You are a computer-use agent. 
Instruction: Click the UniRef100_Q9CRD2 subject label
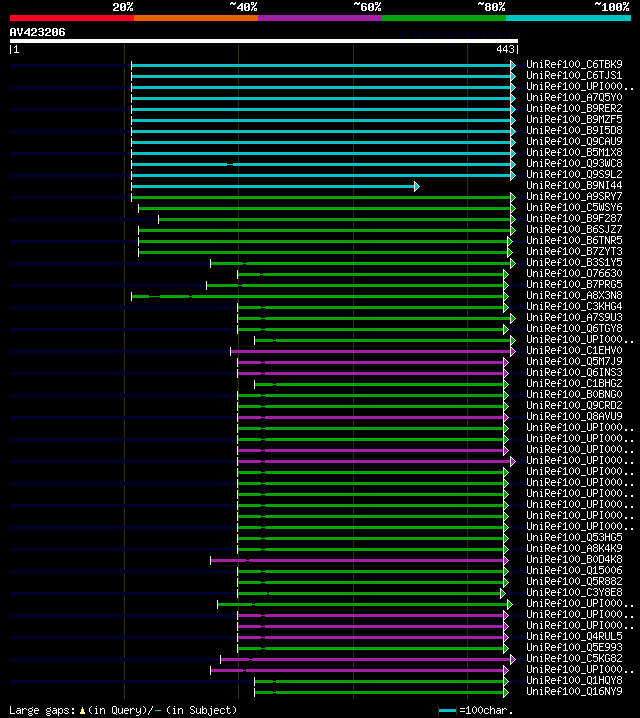click(x=574, y=405)
